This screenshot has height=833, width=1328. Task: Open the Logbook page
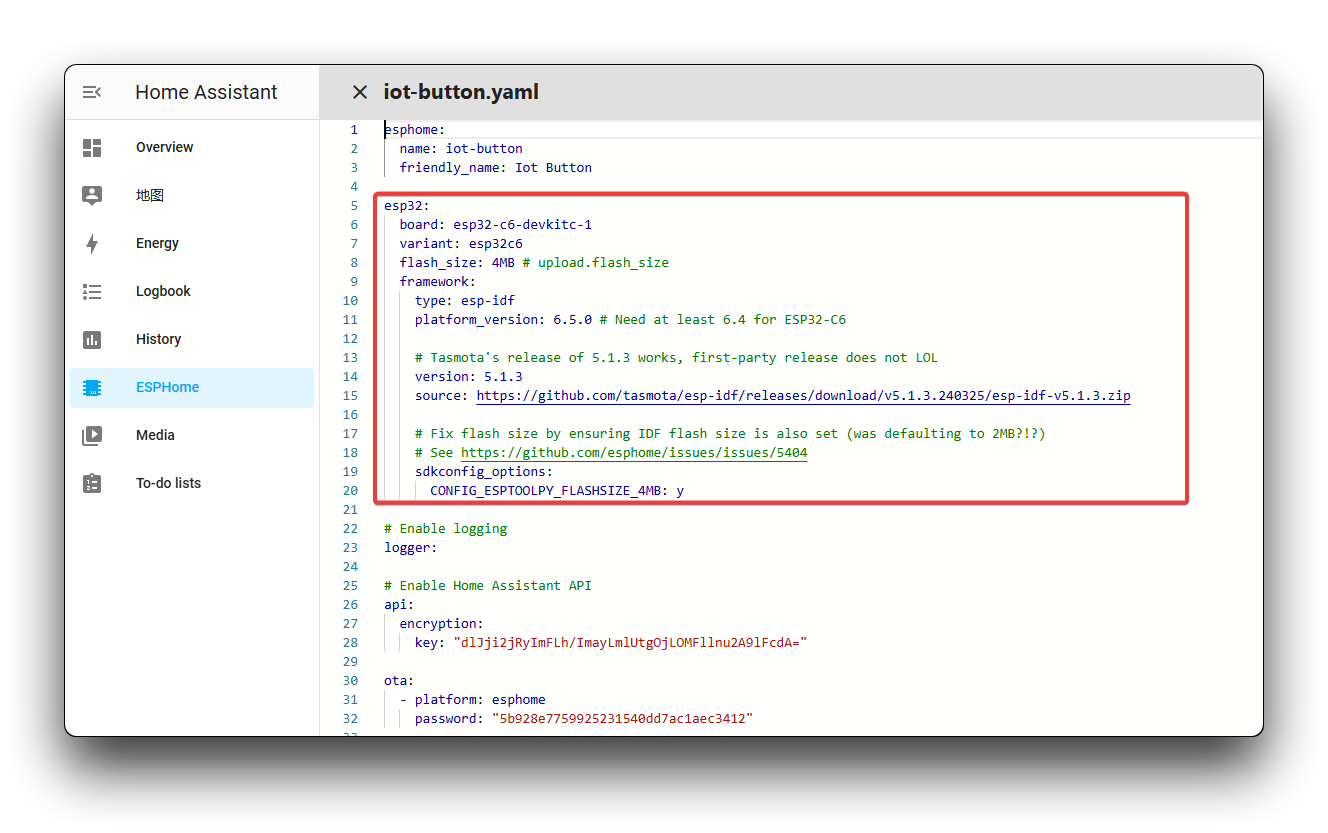tap(191, 291)
